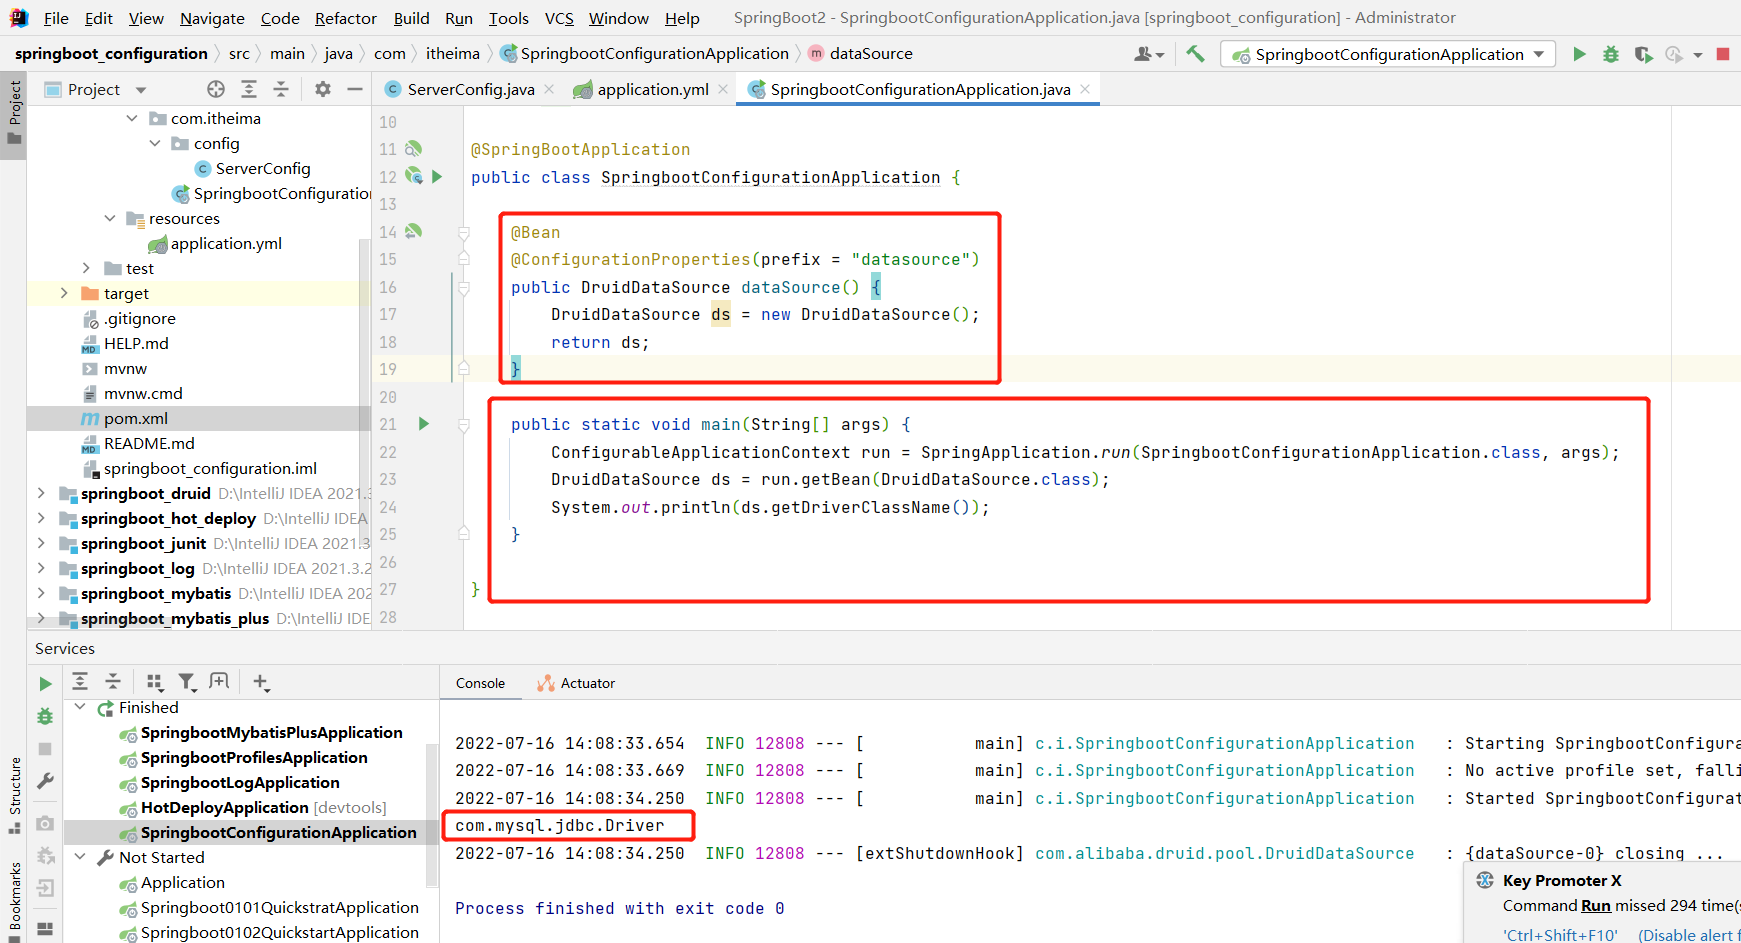Collapse the resources folder node
Screen dimensions: 1741x943
tap(110, 218)
